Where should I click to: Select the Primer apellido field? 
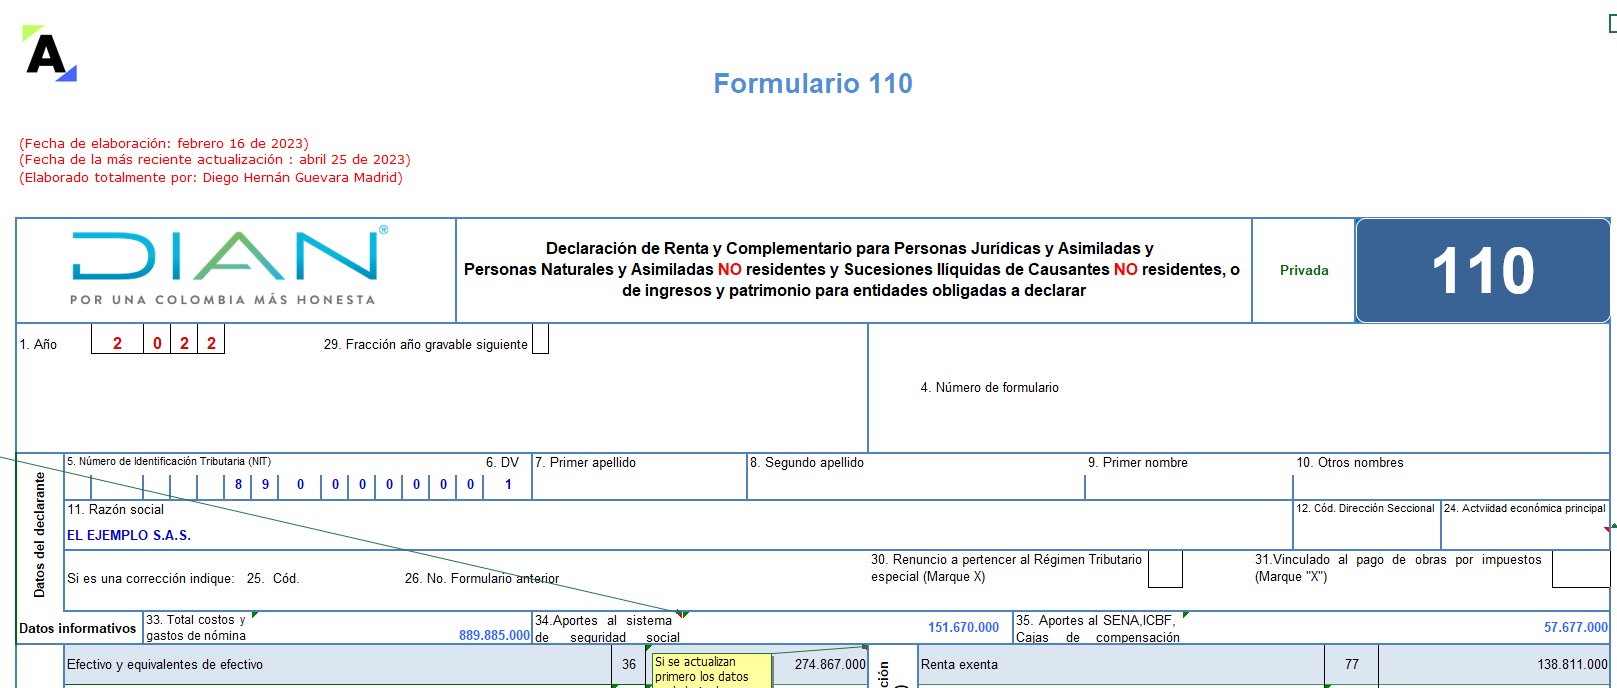tap(639, 476)
